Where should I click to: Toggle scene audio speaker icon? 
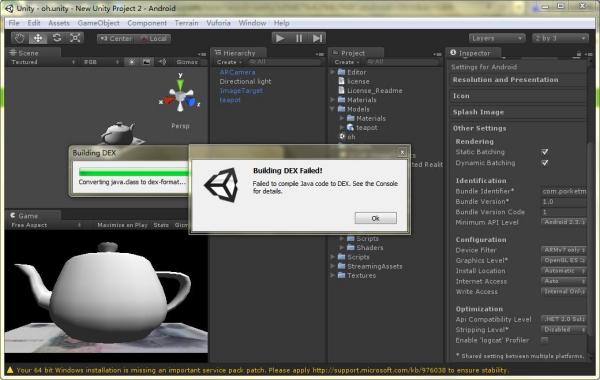162,62
